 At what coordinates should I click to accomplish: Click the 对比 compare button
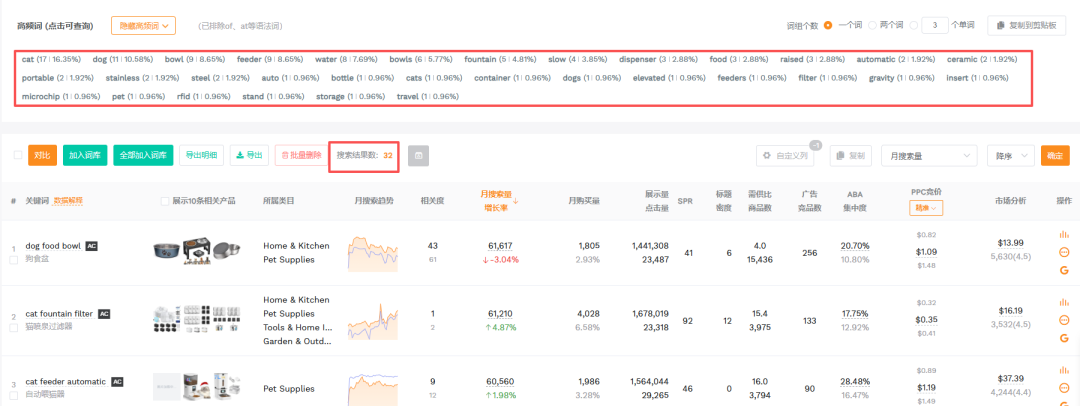(x=42, y=155)
